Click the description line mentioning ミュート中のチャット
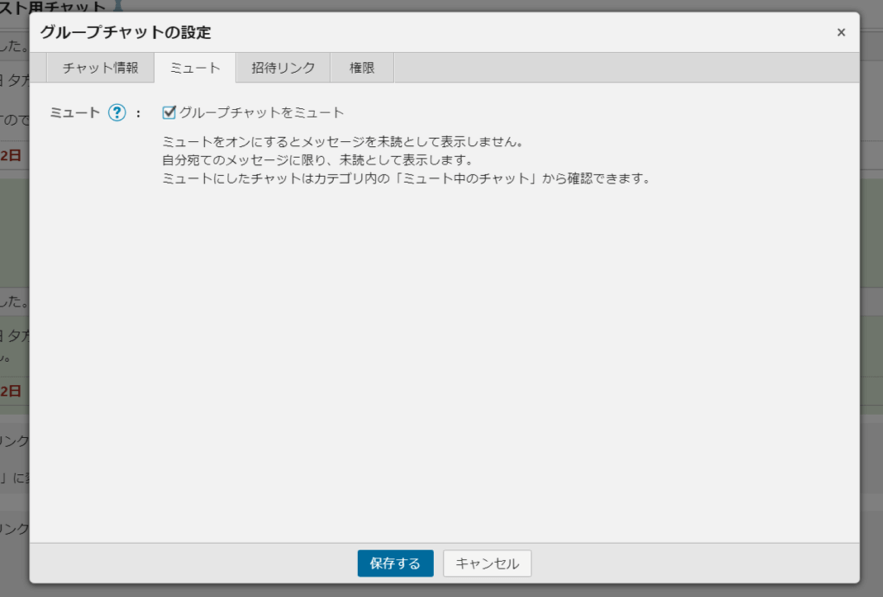 coord(406,179)
